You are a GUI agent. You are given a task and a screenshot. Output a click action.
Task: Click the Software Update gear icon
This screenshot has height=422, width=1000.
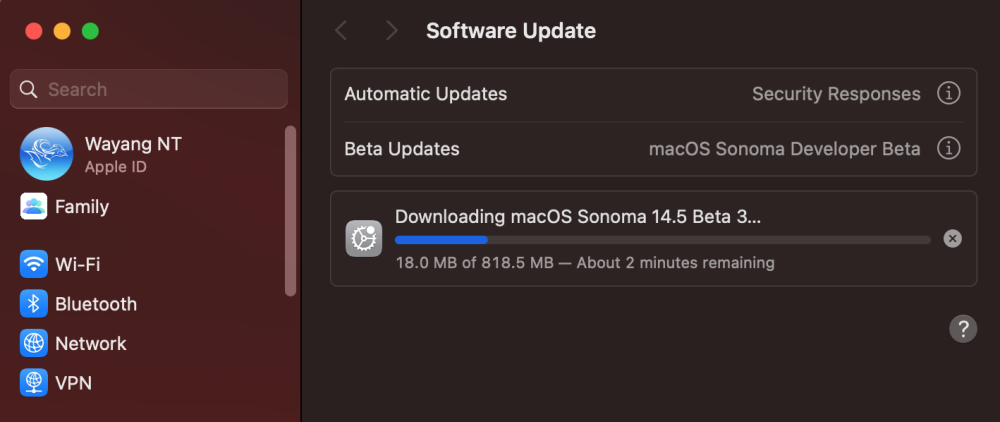tap(364, 239)
